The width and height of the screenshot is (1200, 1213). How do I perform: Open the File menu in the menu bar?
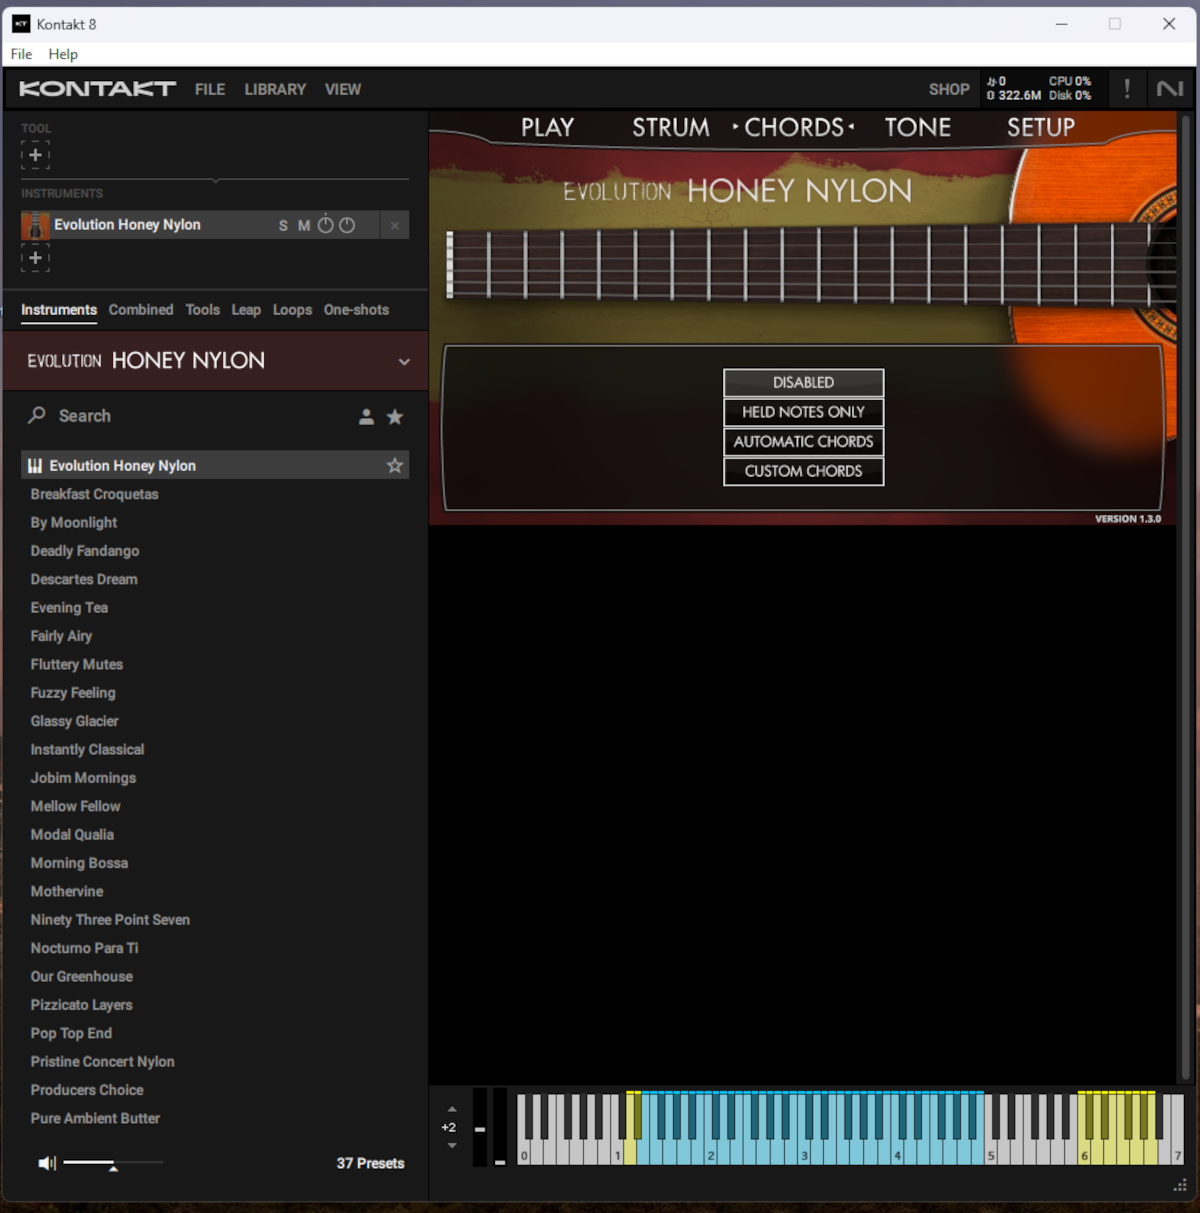pyautogui.click(x=21, y=54)
